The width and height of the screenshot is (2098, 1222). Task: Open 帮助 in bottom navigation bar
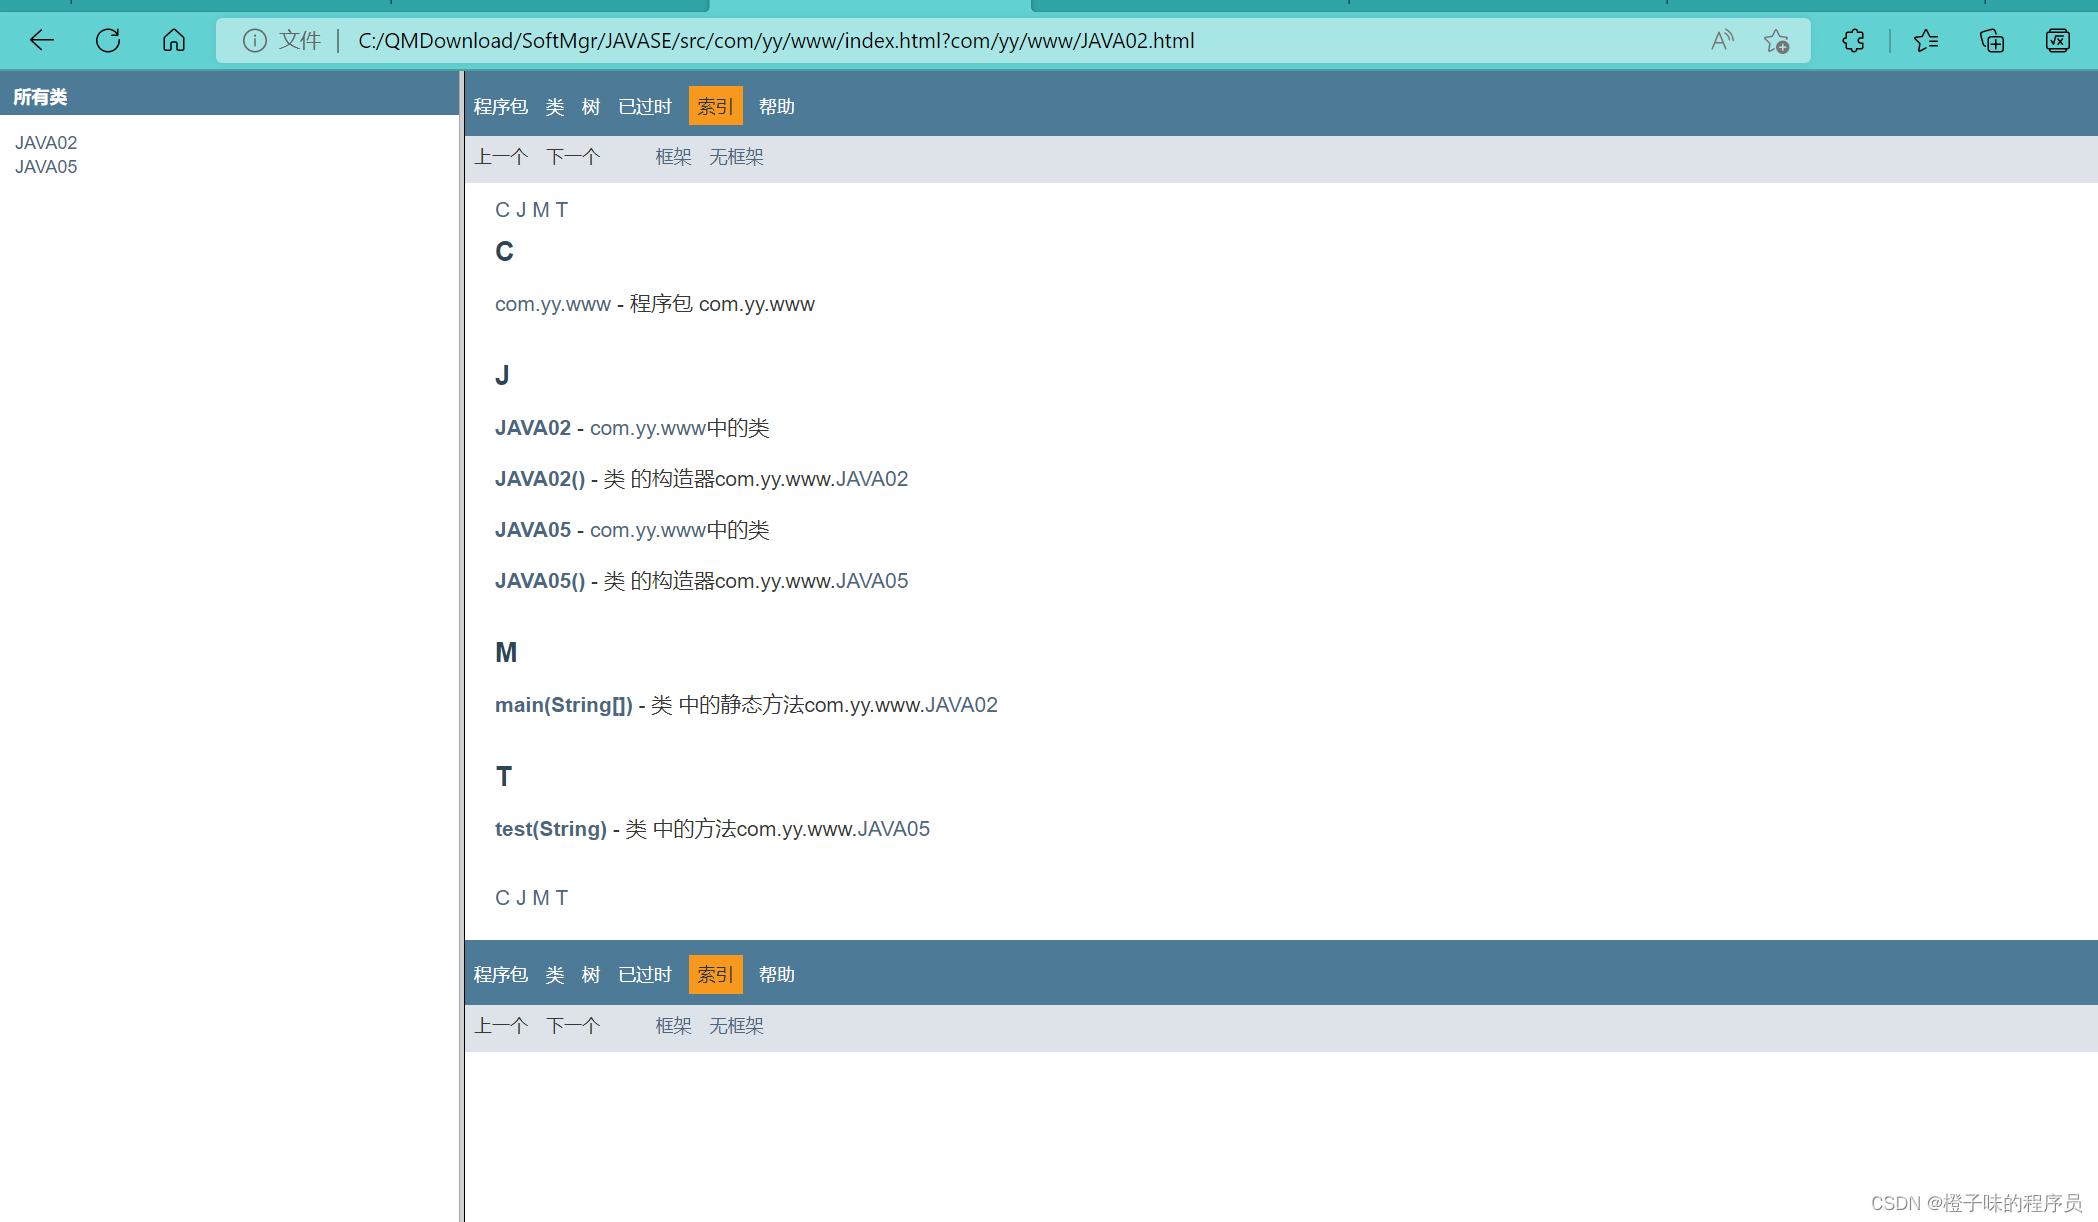(x=777, y=975)
